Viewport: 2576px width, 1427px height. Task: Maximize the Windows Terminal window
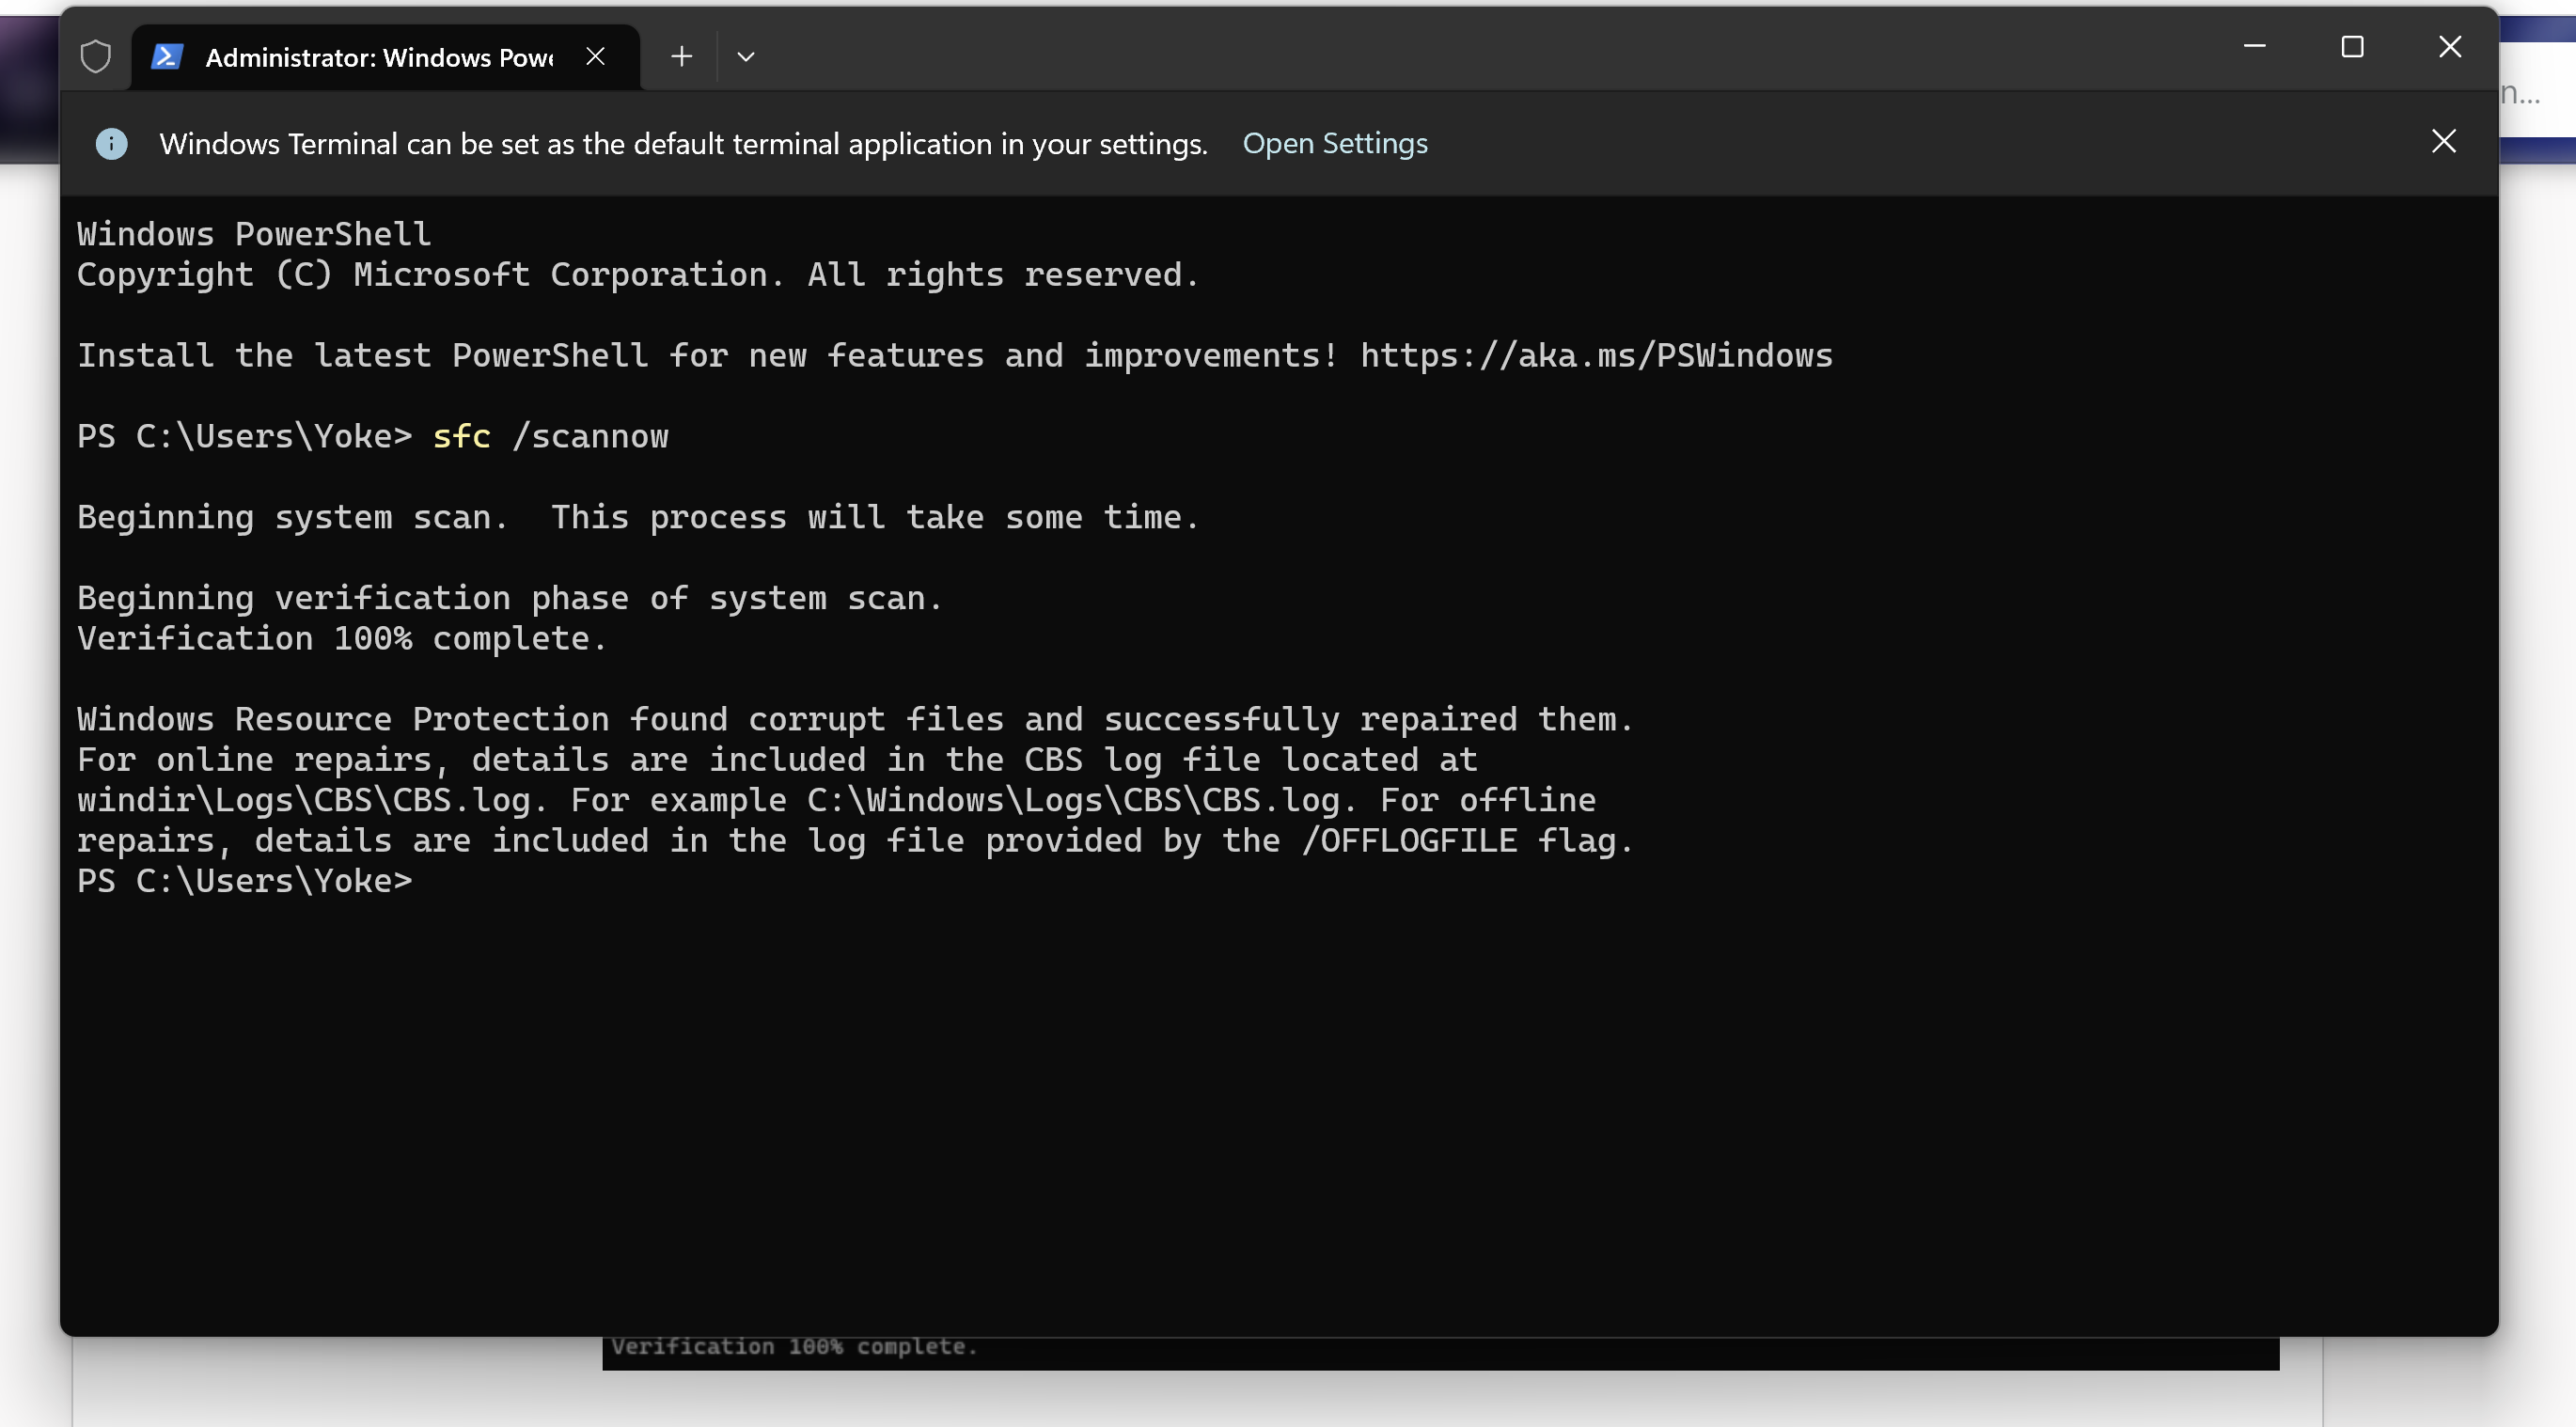pyautogui.click(x=2352, y=47)
